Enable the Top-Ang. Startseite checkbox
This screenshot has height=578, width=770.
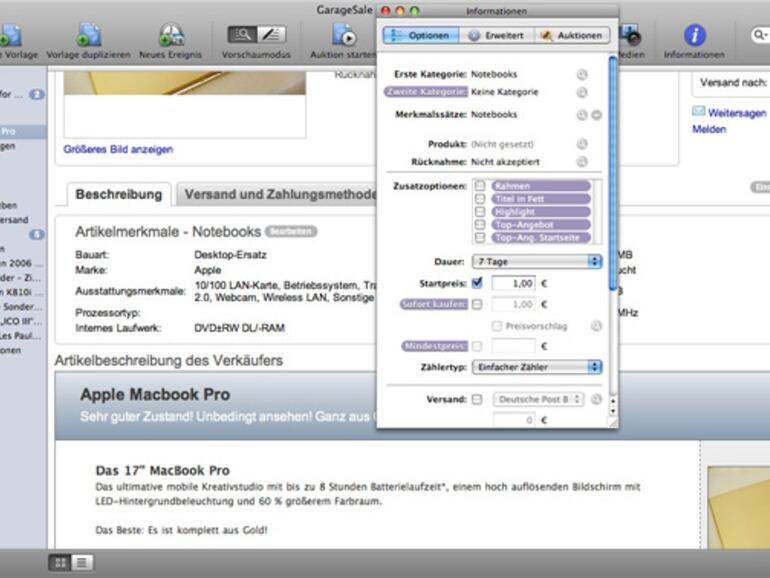[x=480, y=238]
